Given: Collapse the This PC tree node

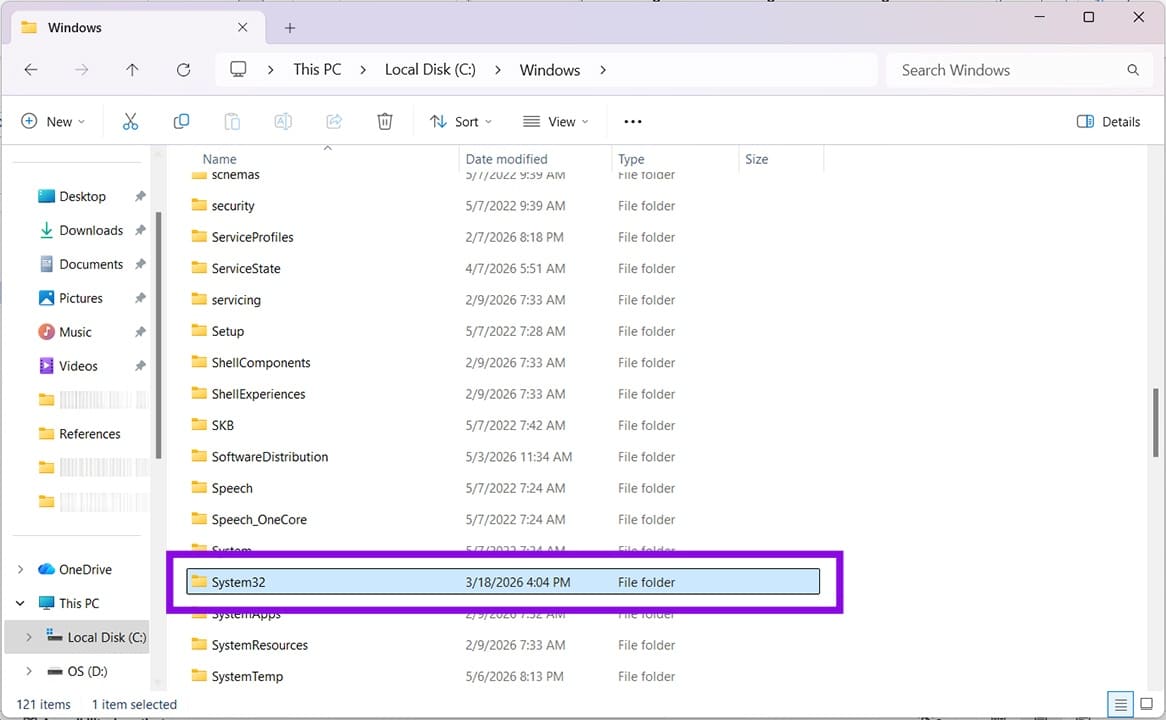Looking at the screenshot, I should 20,603.
